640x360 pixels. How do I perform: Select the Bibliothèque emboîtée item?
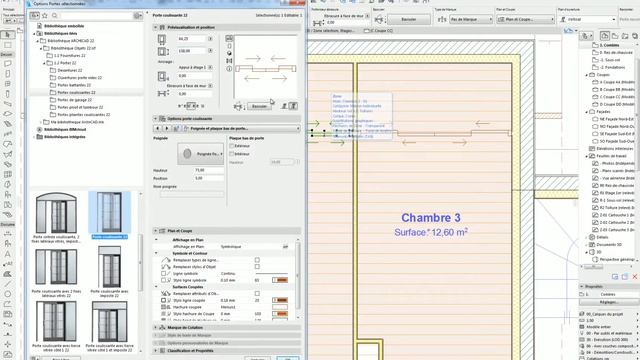click(x=64, y=26)
